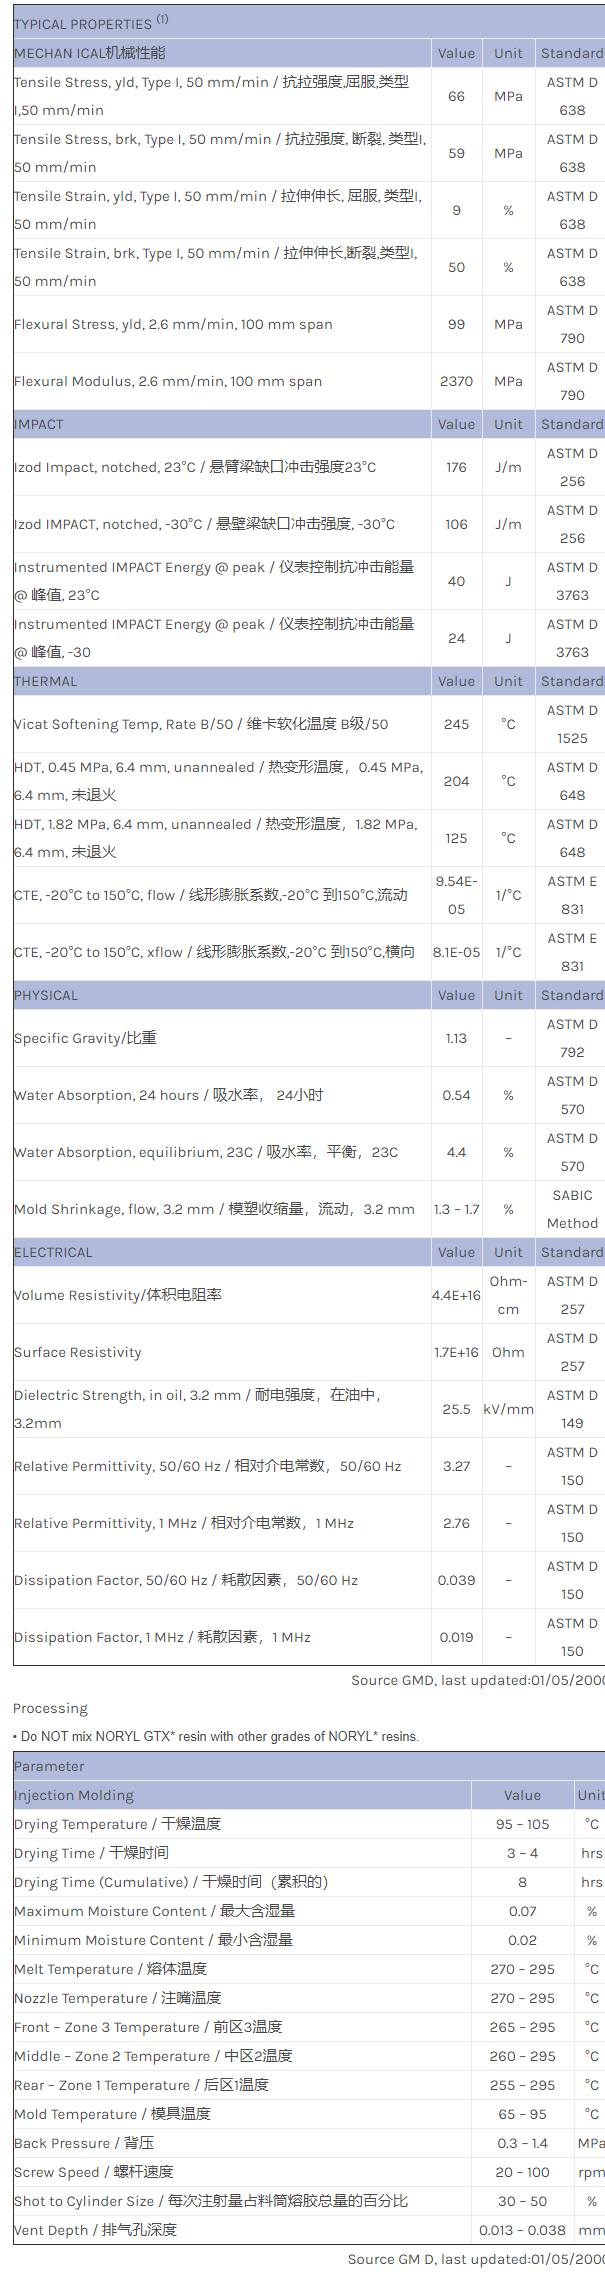Image resolution: width=605 pixels, height=2277 pixels.
Task: Click the SABIC Method standard cell
Action: coord(572,1209)
